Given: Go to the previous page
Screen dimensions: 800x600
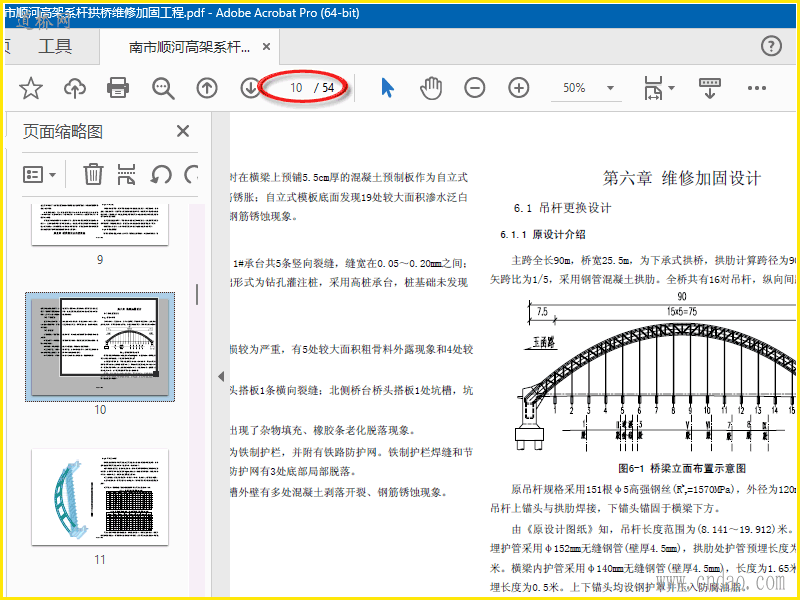Looking at the screenshot, I should (207, 88).
